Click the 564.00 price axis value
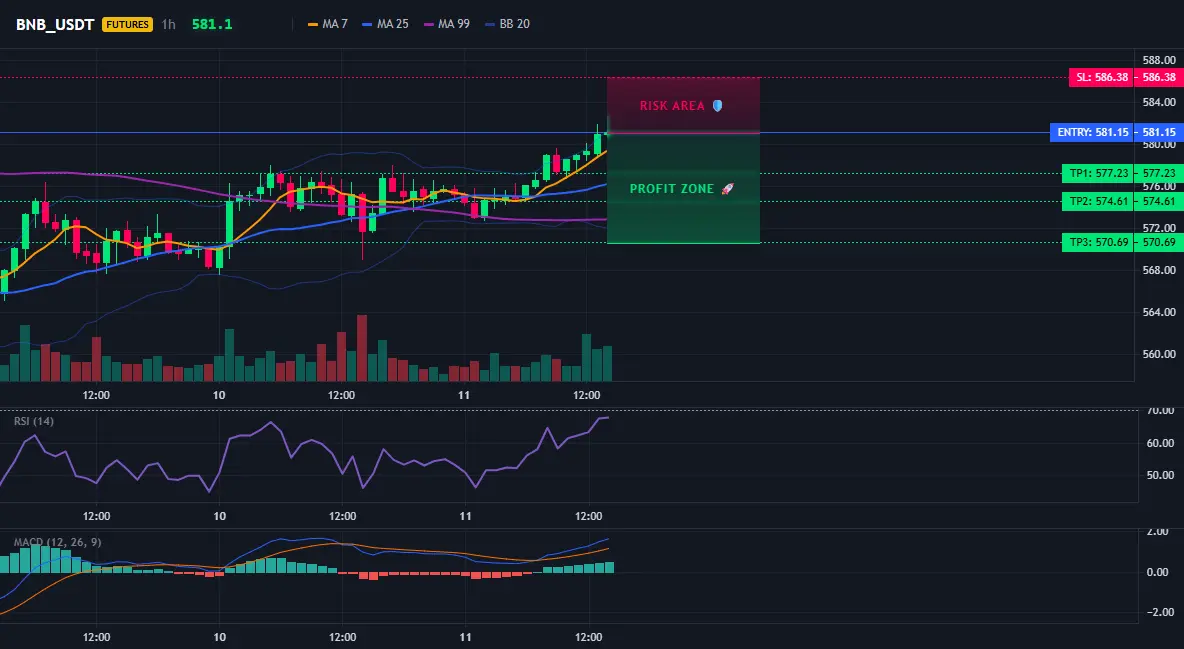The width and height of the screenshot is (1184, 649). [1159, 312]
